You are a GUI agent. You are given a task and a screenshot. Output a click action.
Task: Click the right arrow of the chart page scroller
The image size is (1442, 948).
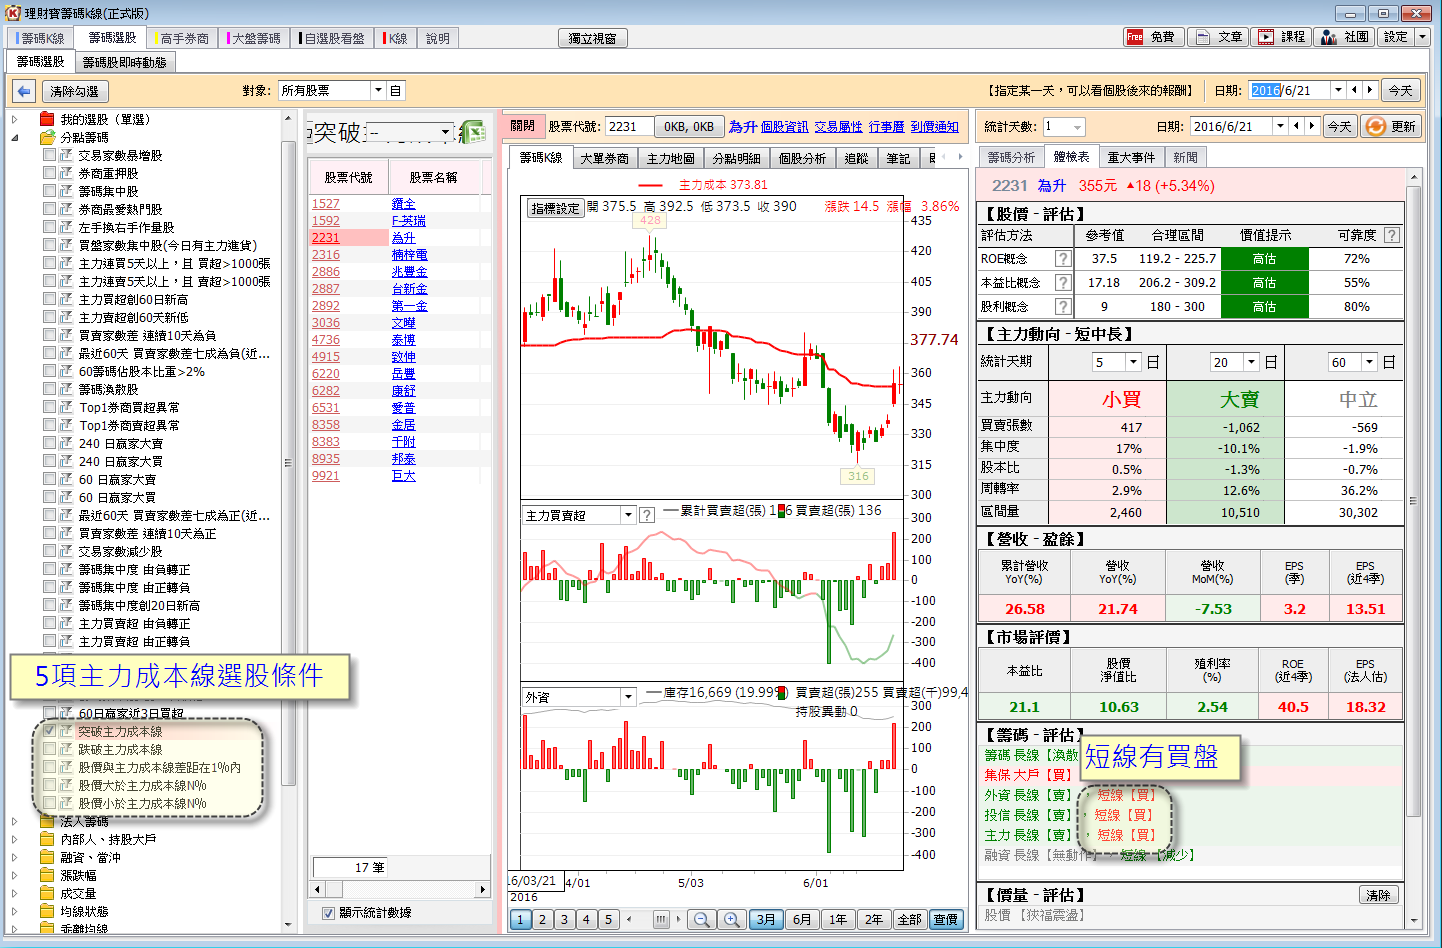point(678,920)
